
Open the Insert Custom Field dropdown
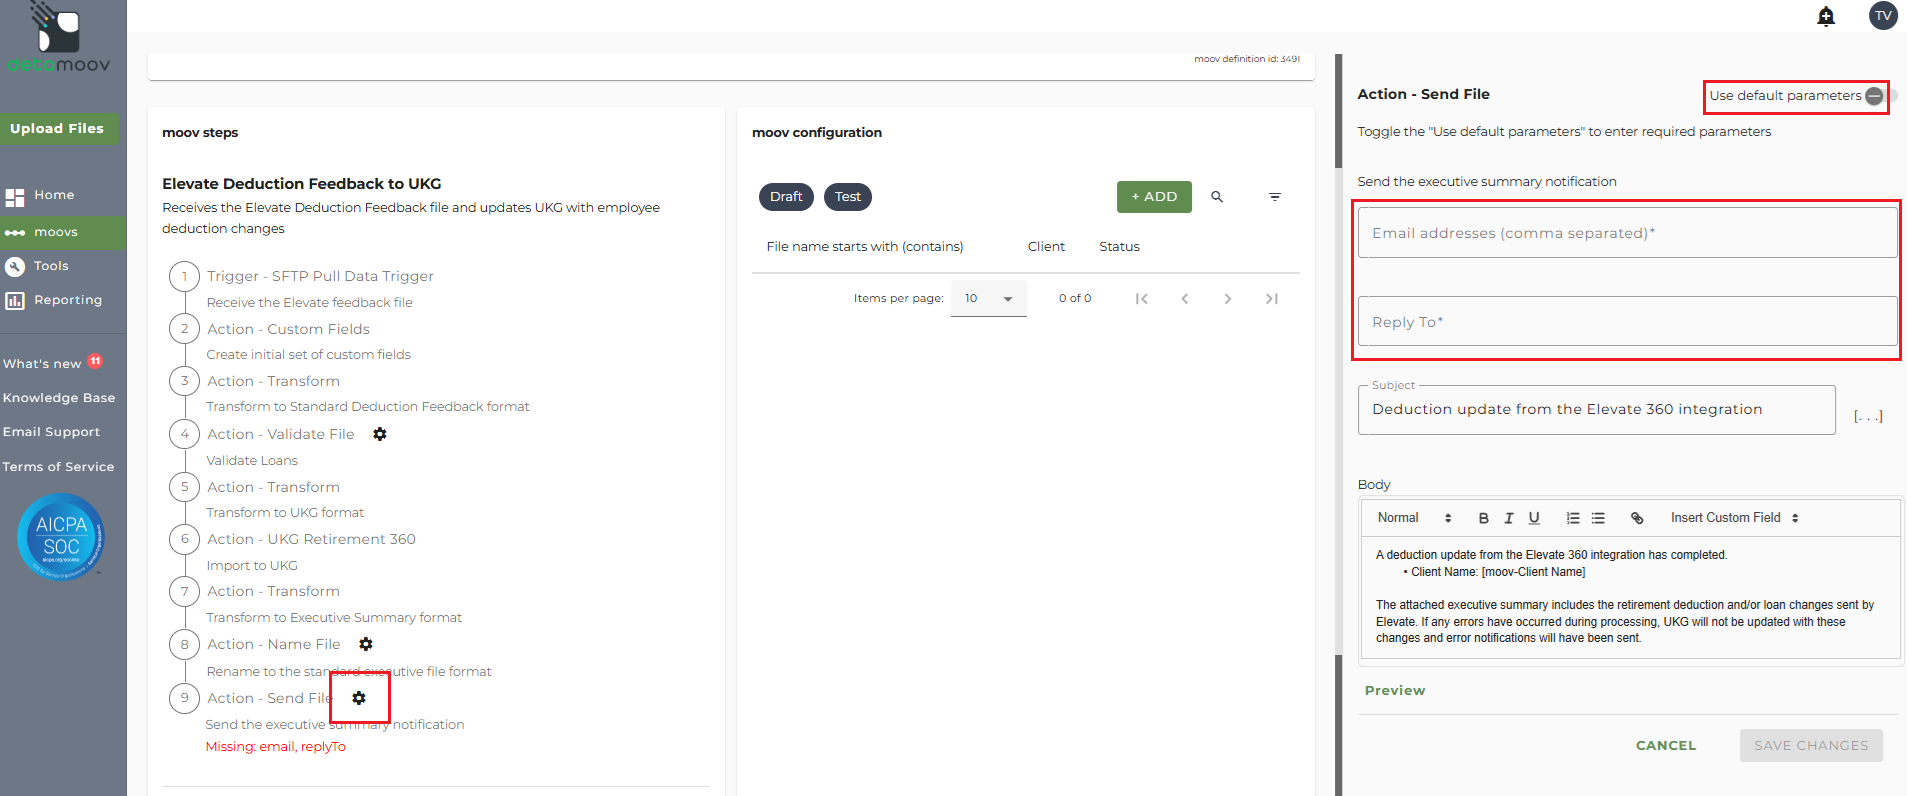(1735, 518)
